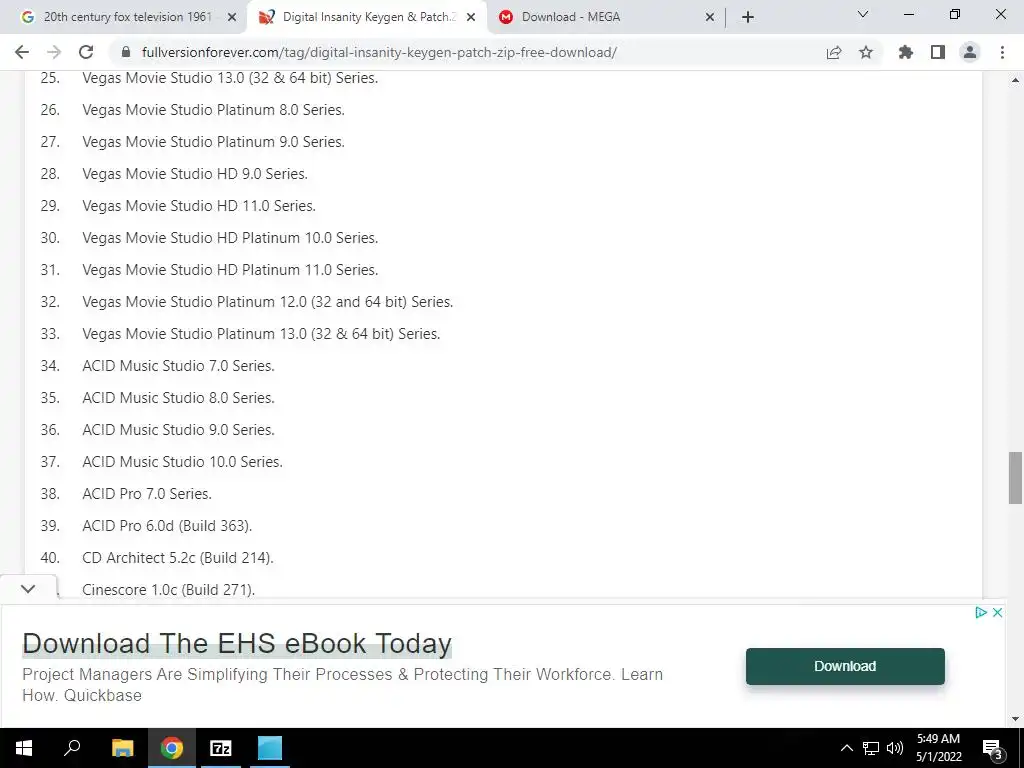Open 7-Zip from the taskbar

(x=221, y=748)
